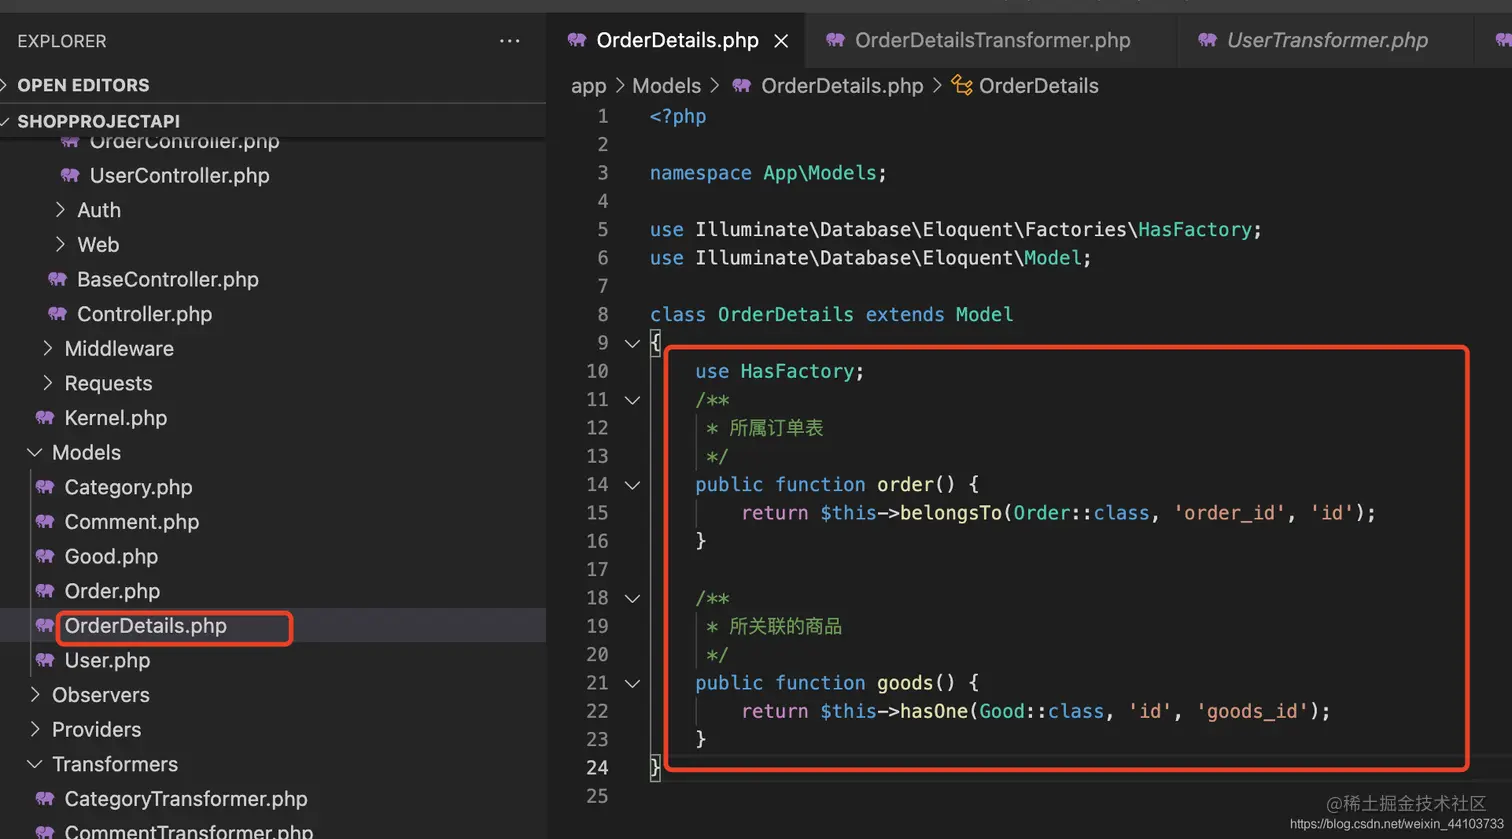Click the class symbol icon in breadcrumb

(962, 85)
